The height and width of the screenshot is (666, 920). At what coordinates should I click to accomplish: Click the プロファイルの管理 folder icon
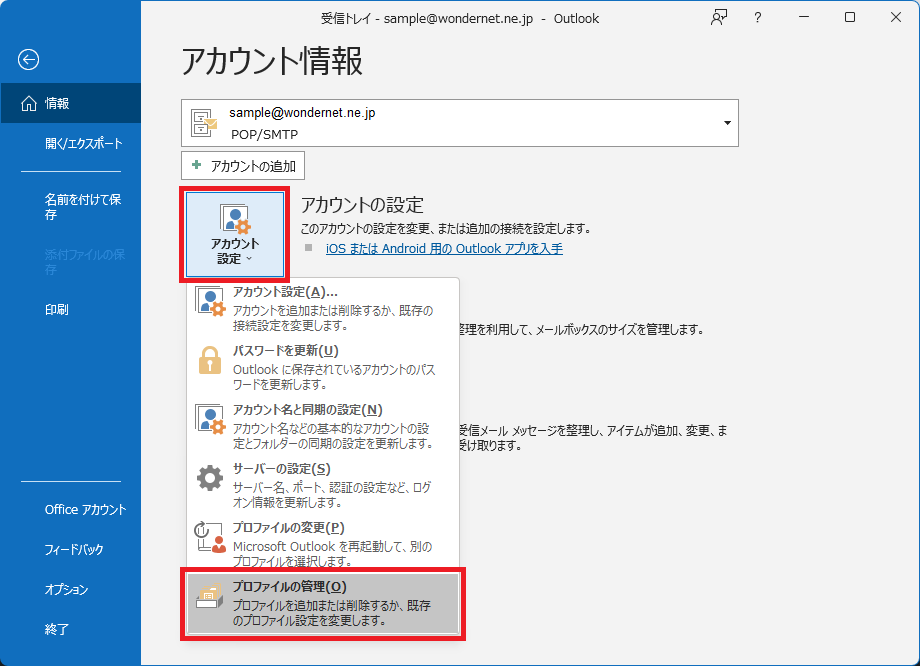pos(209,596)
